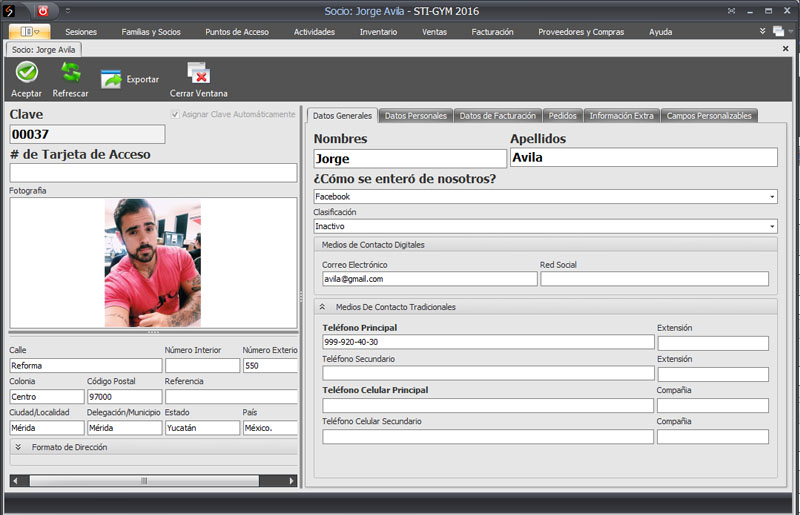The width and height of the screenshot is (800, 515).
Task: Switch to the Datos Personales tab
Action: [416, 116]
